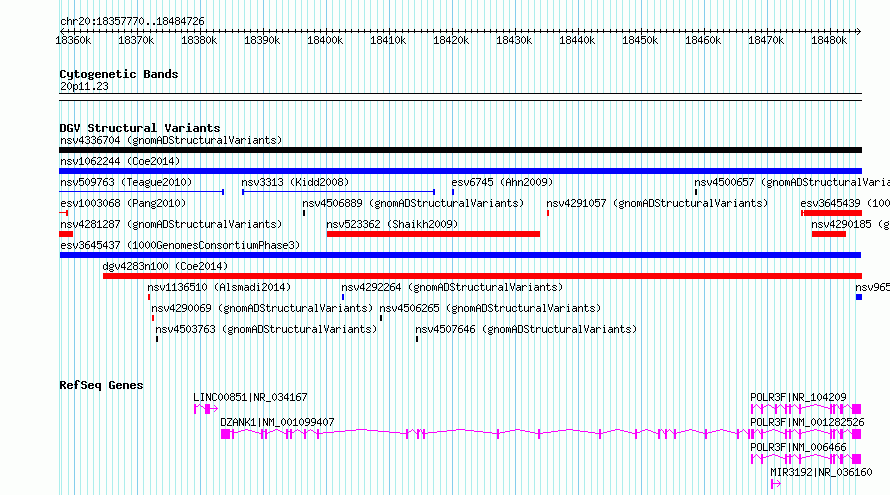Click the esv3645437 blue variant bar

tap(460, 255)
